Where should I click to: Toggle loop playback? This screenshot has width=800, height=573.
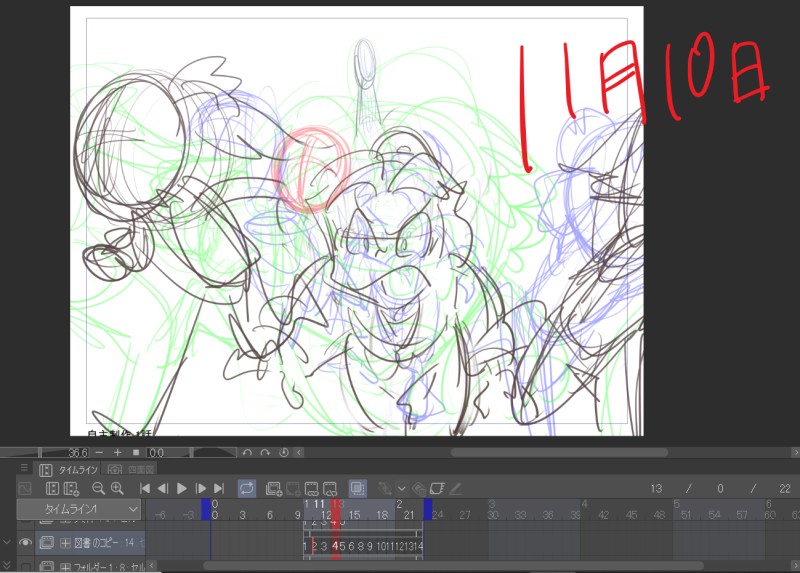[246, 489]
